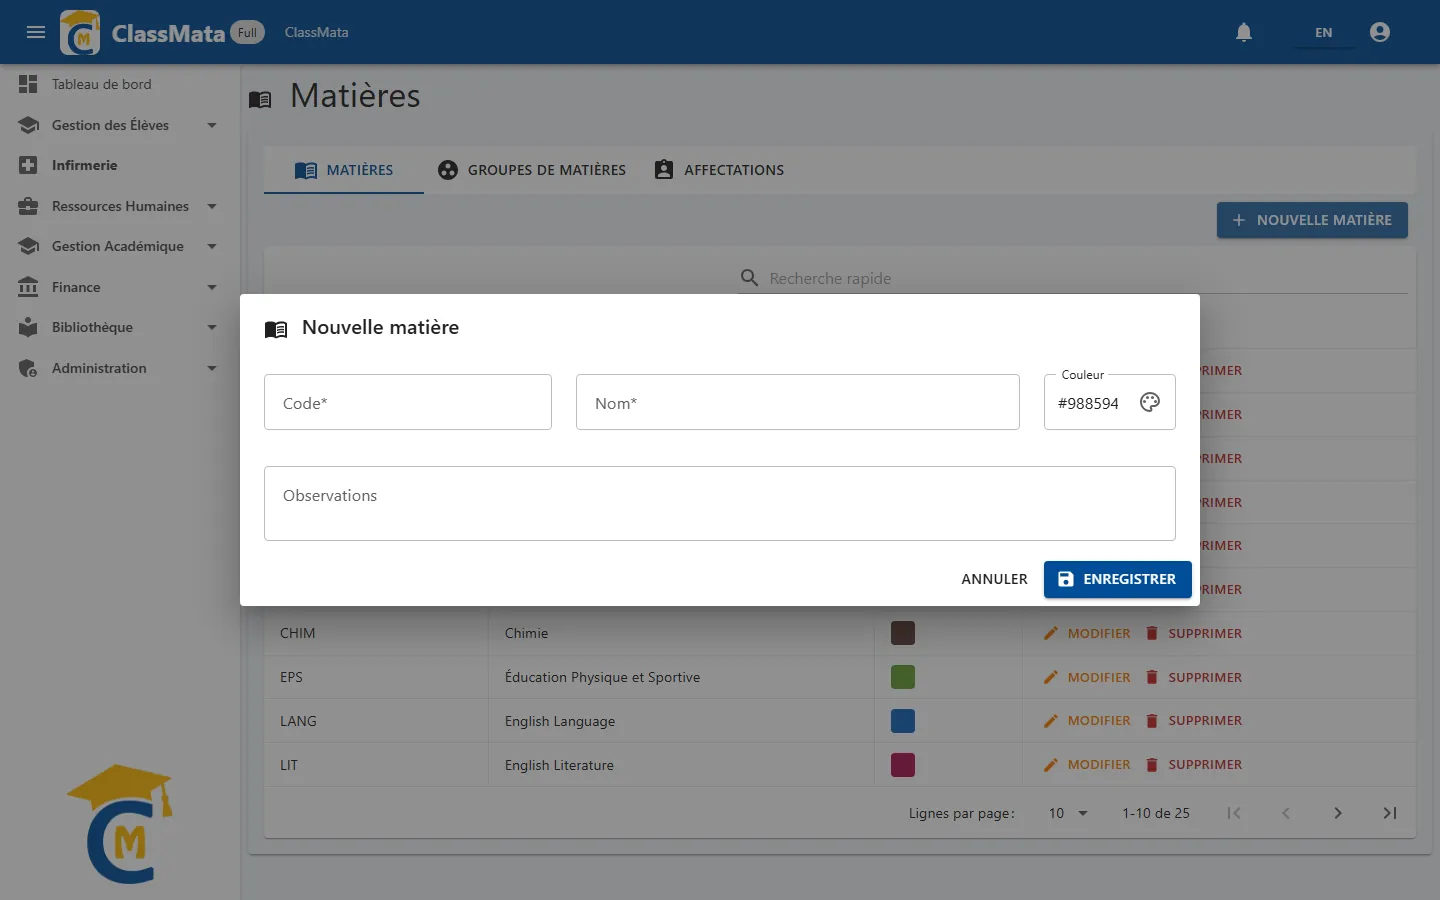Viewport: 1440px width, 900px height.
Task: Open the color palette picker icon
Action: 1150,402
